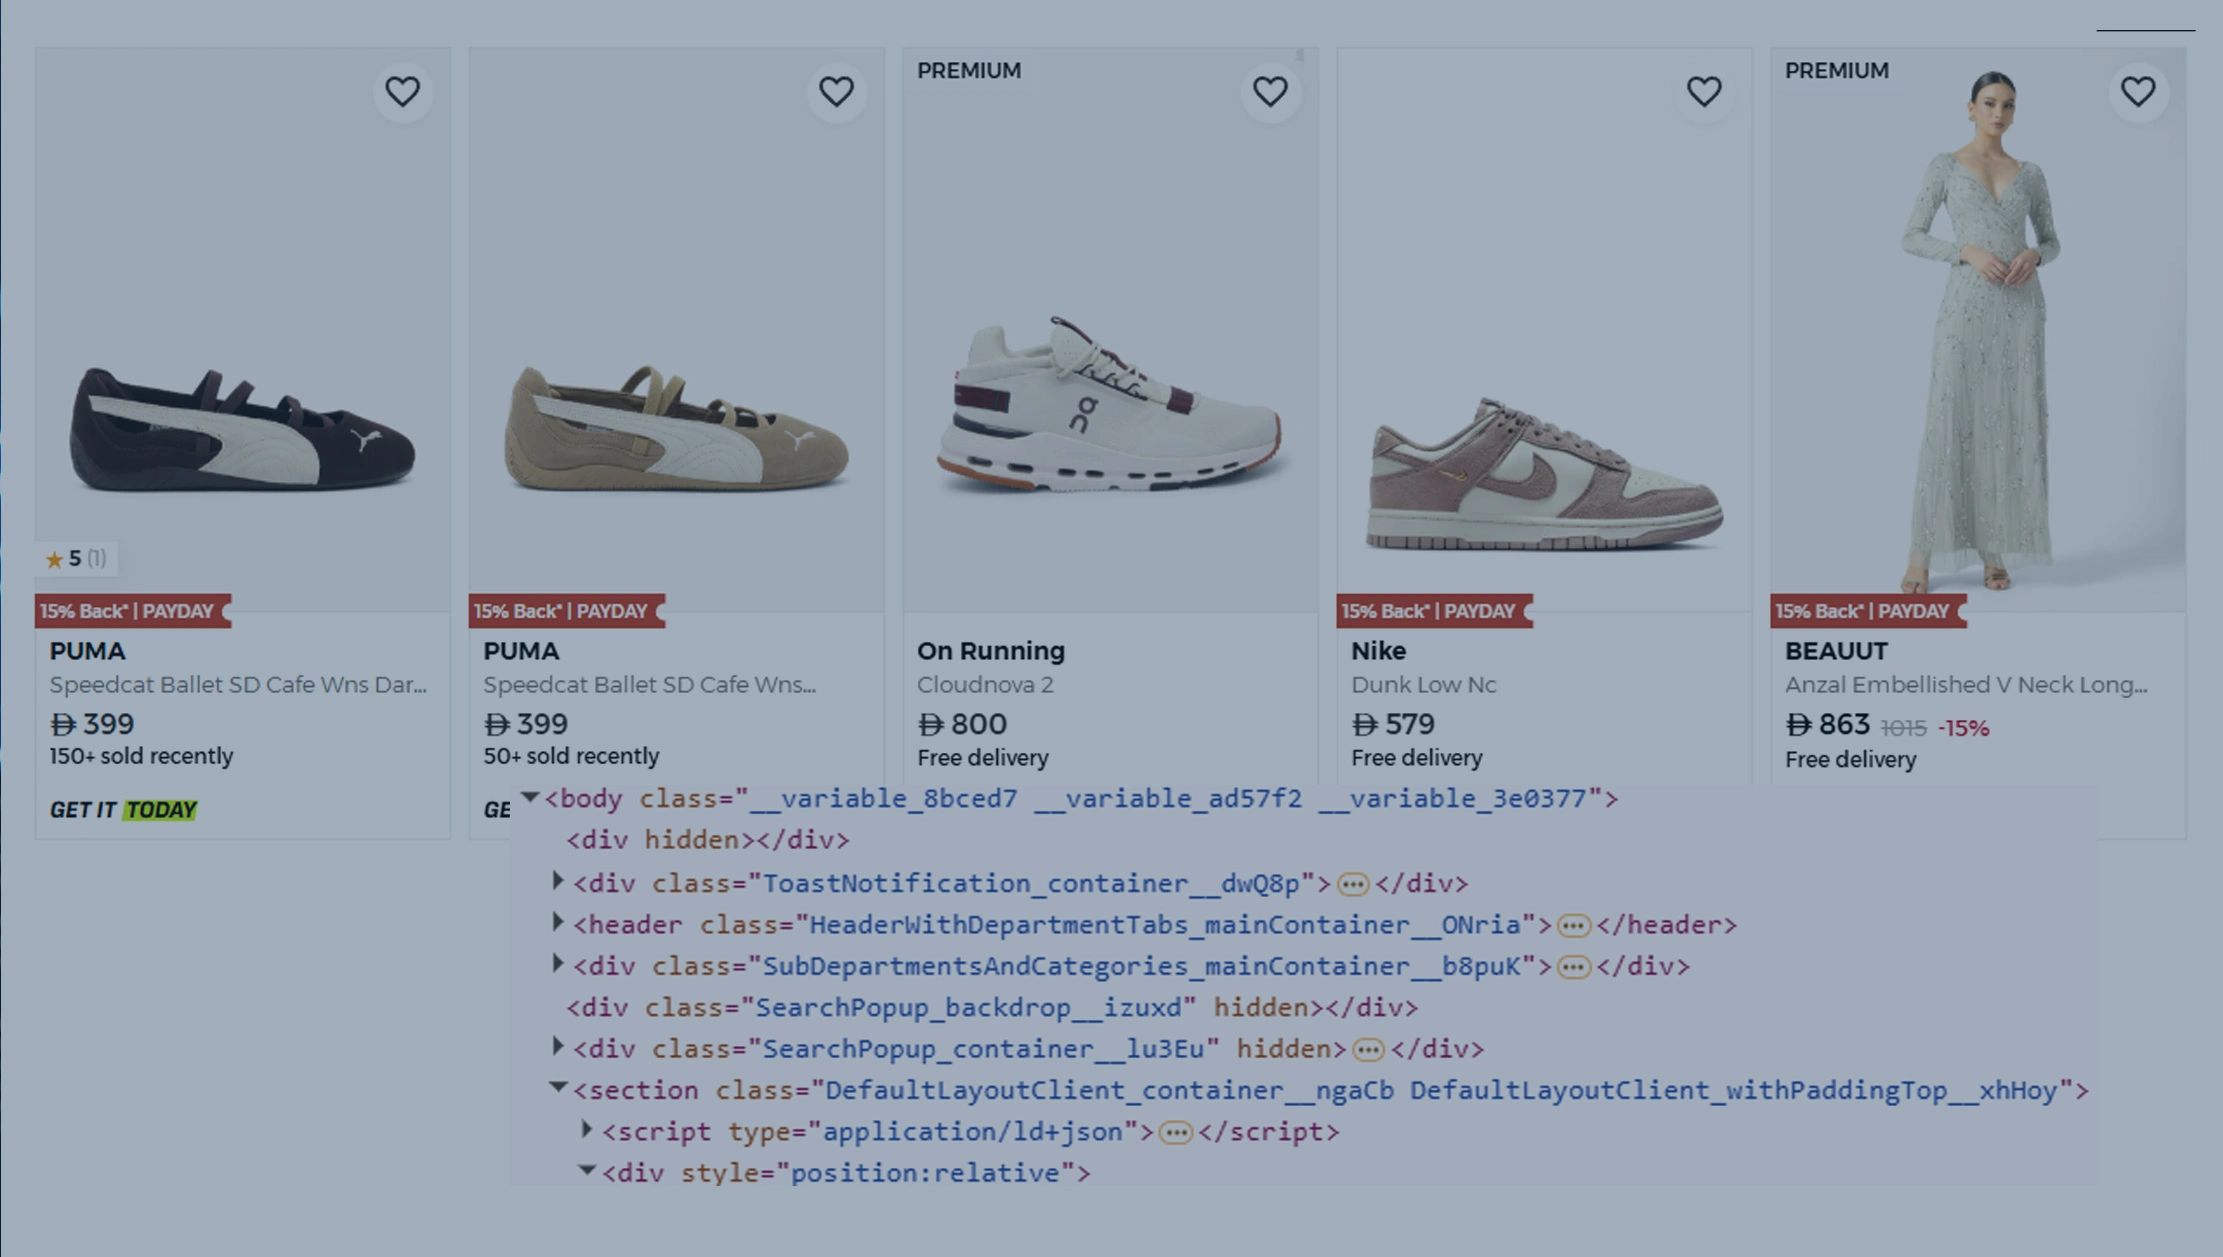Open the Nike Dunk Low Nc product title
This screenshot has height=1257, width=2223.
click(x=1423, y=685)
